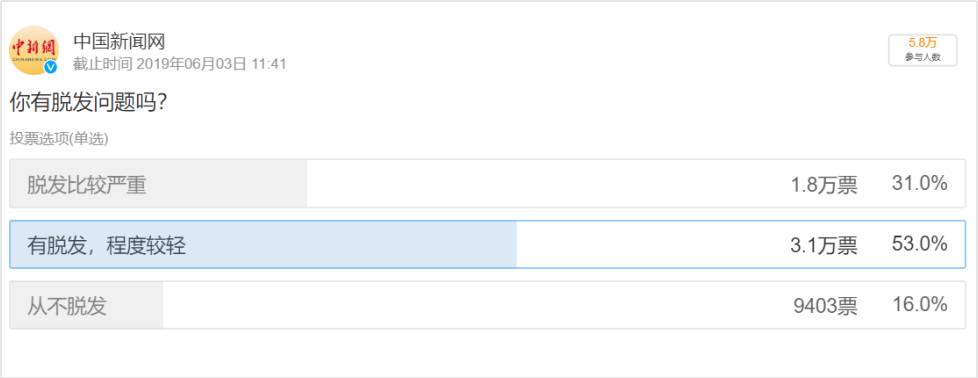Click the poll title 你有脱发问题吗?
This screenshot has height=378, width=978.
(x=87, y=104)
